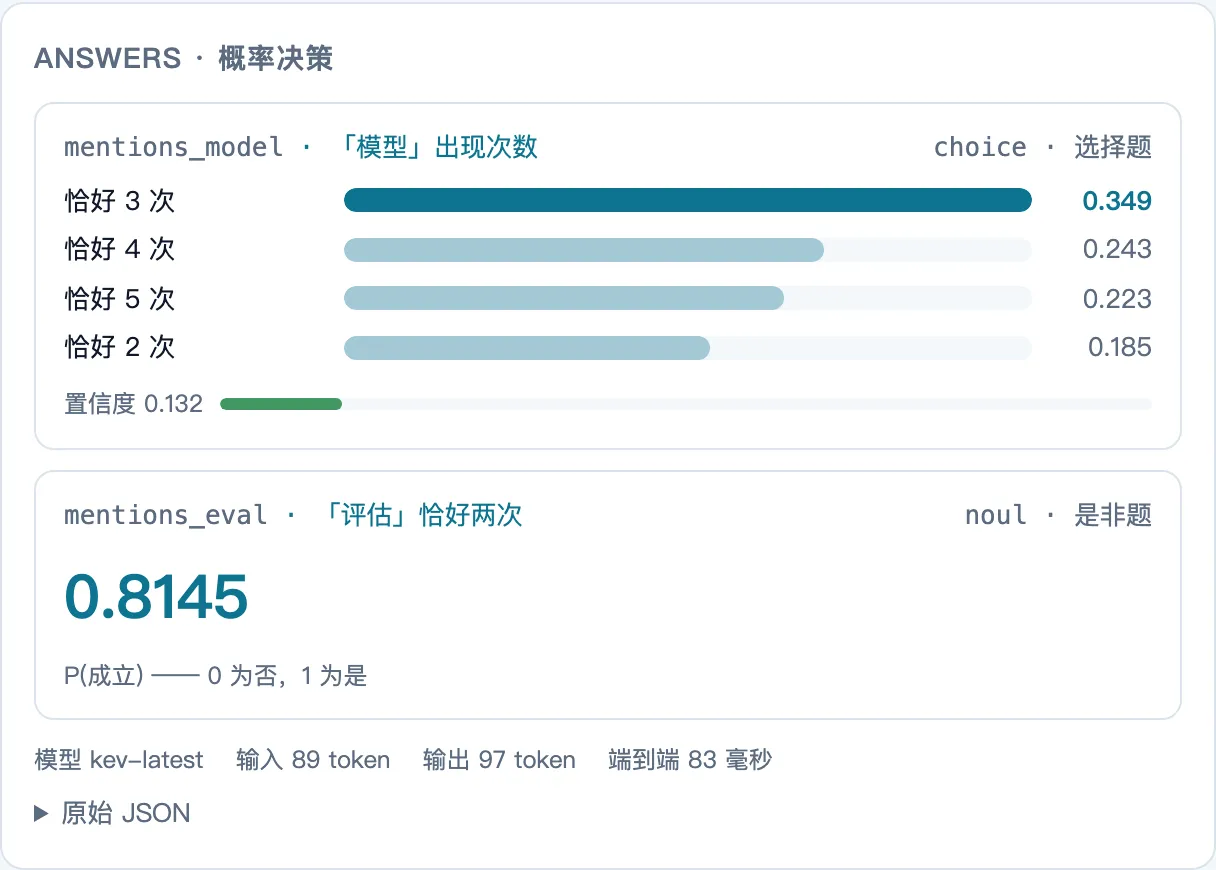Select the 恰好 2 次 option label
The width and height of the screenshot is (1216, 870).
[x=120, y=347]
